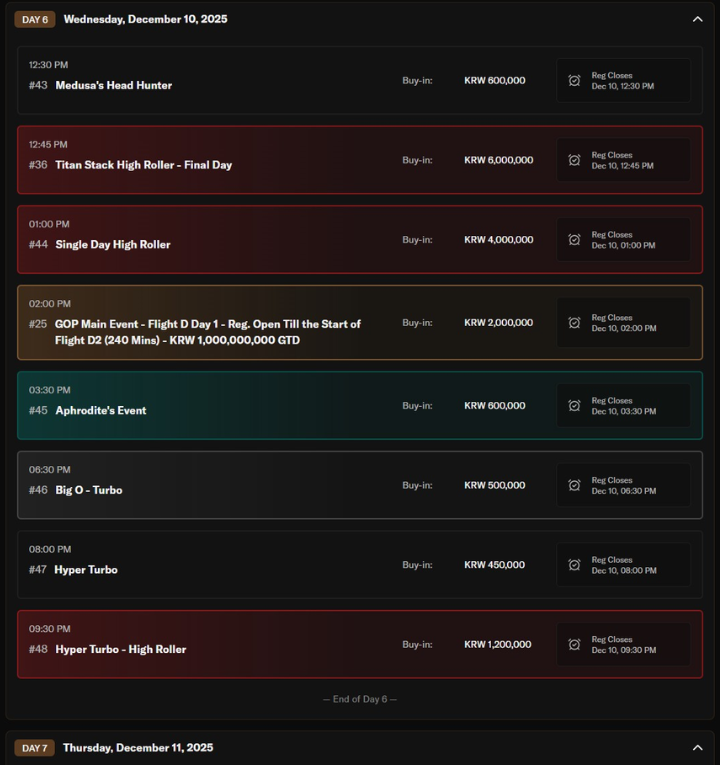Click the alarm clock icon for Titan Stack High Roller

[x=574, y=160]
